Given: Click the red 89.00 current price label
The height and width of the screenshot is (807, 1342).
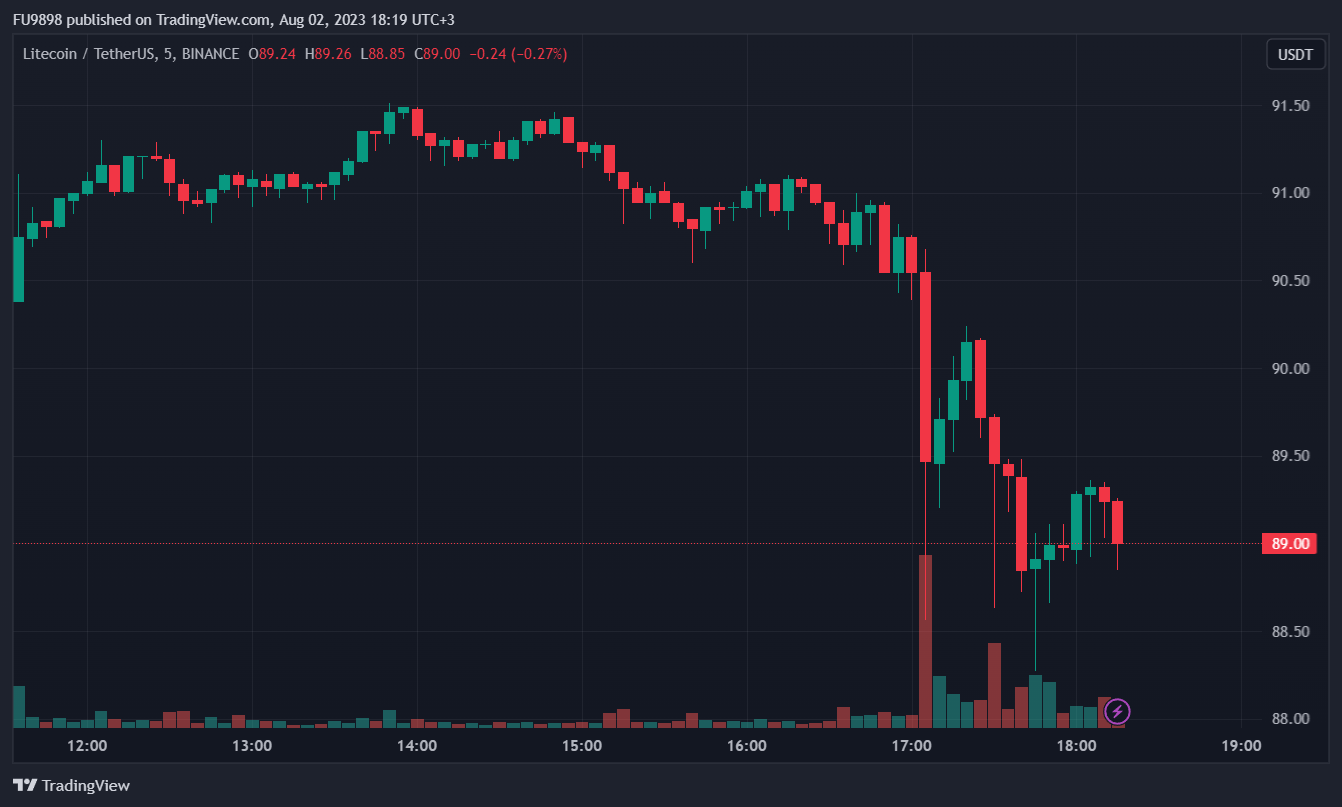Looking at the screenshot, I should click(1291, 544).
